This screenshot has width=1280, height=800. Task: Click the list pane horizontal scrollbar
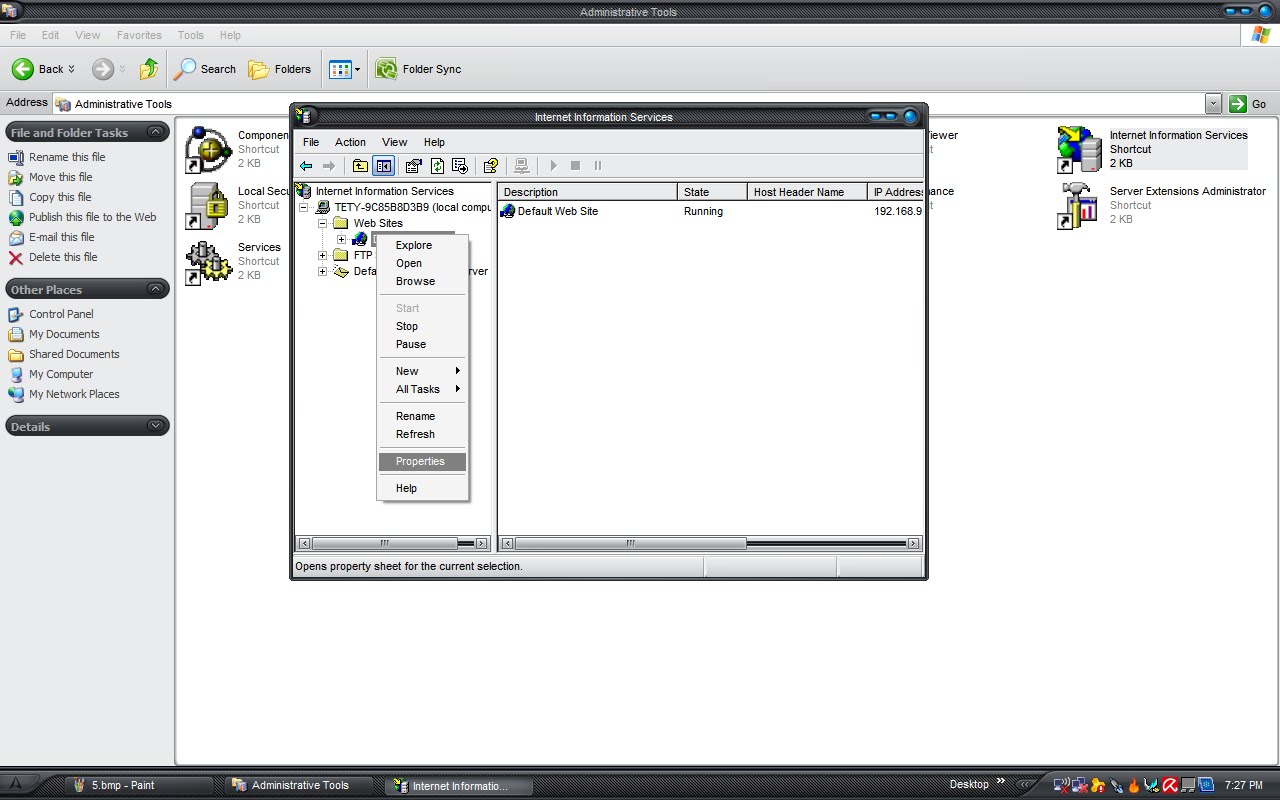pyautogui.click(x=710, y=543)
